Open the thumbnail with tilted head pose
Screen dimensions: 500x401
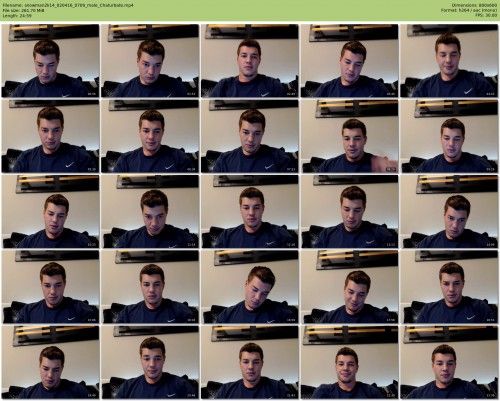click(x=250, y=287)
